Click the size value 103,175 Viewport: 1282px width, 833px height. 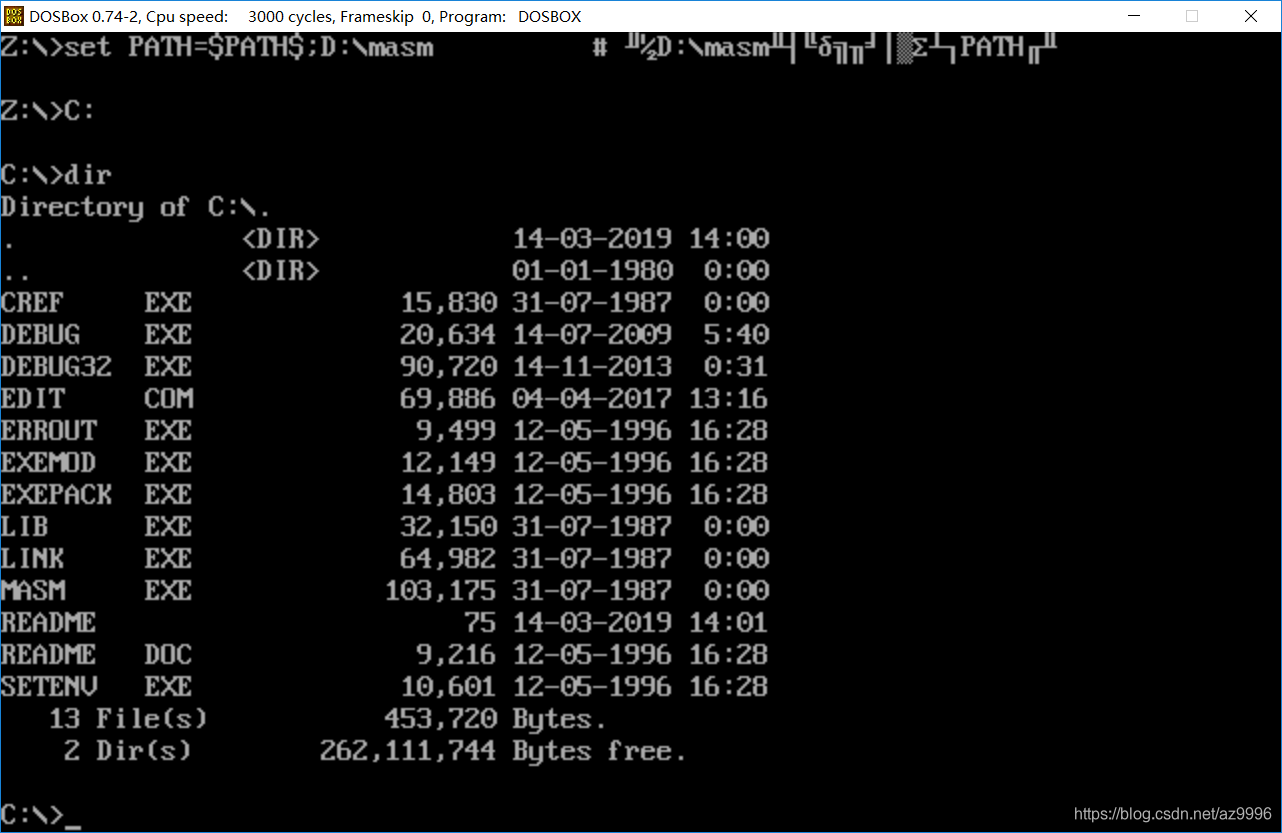pos(440,591)
